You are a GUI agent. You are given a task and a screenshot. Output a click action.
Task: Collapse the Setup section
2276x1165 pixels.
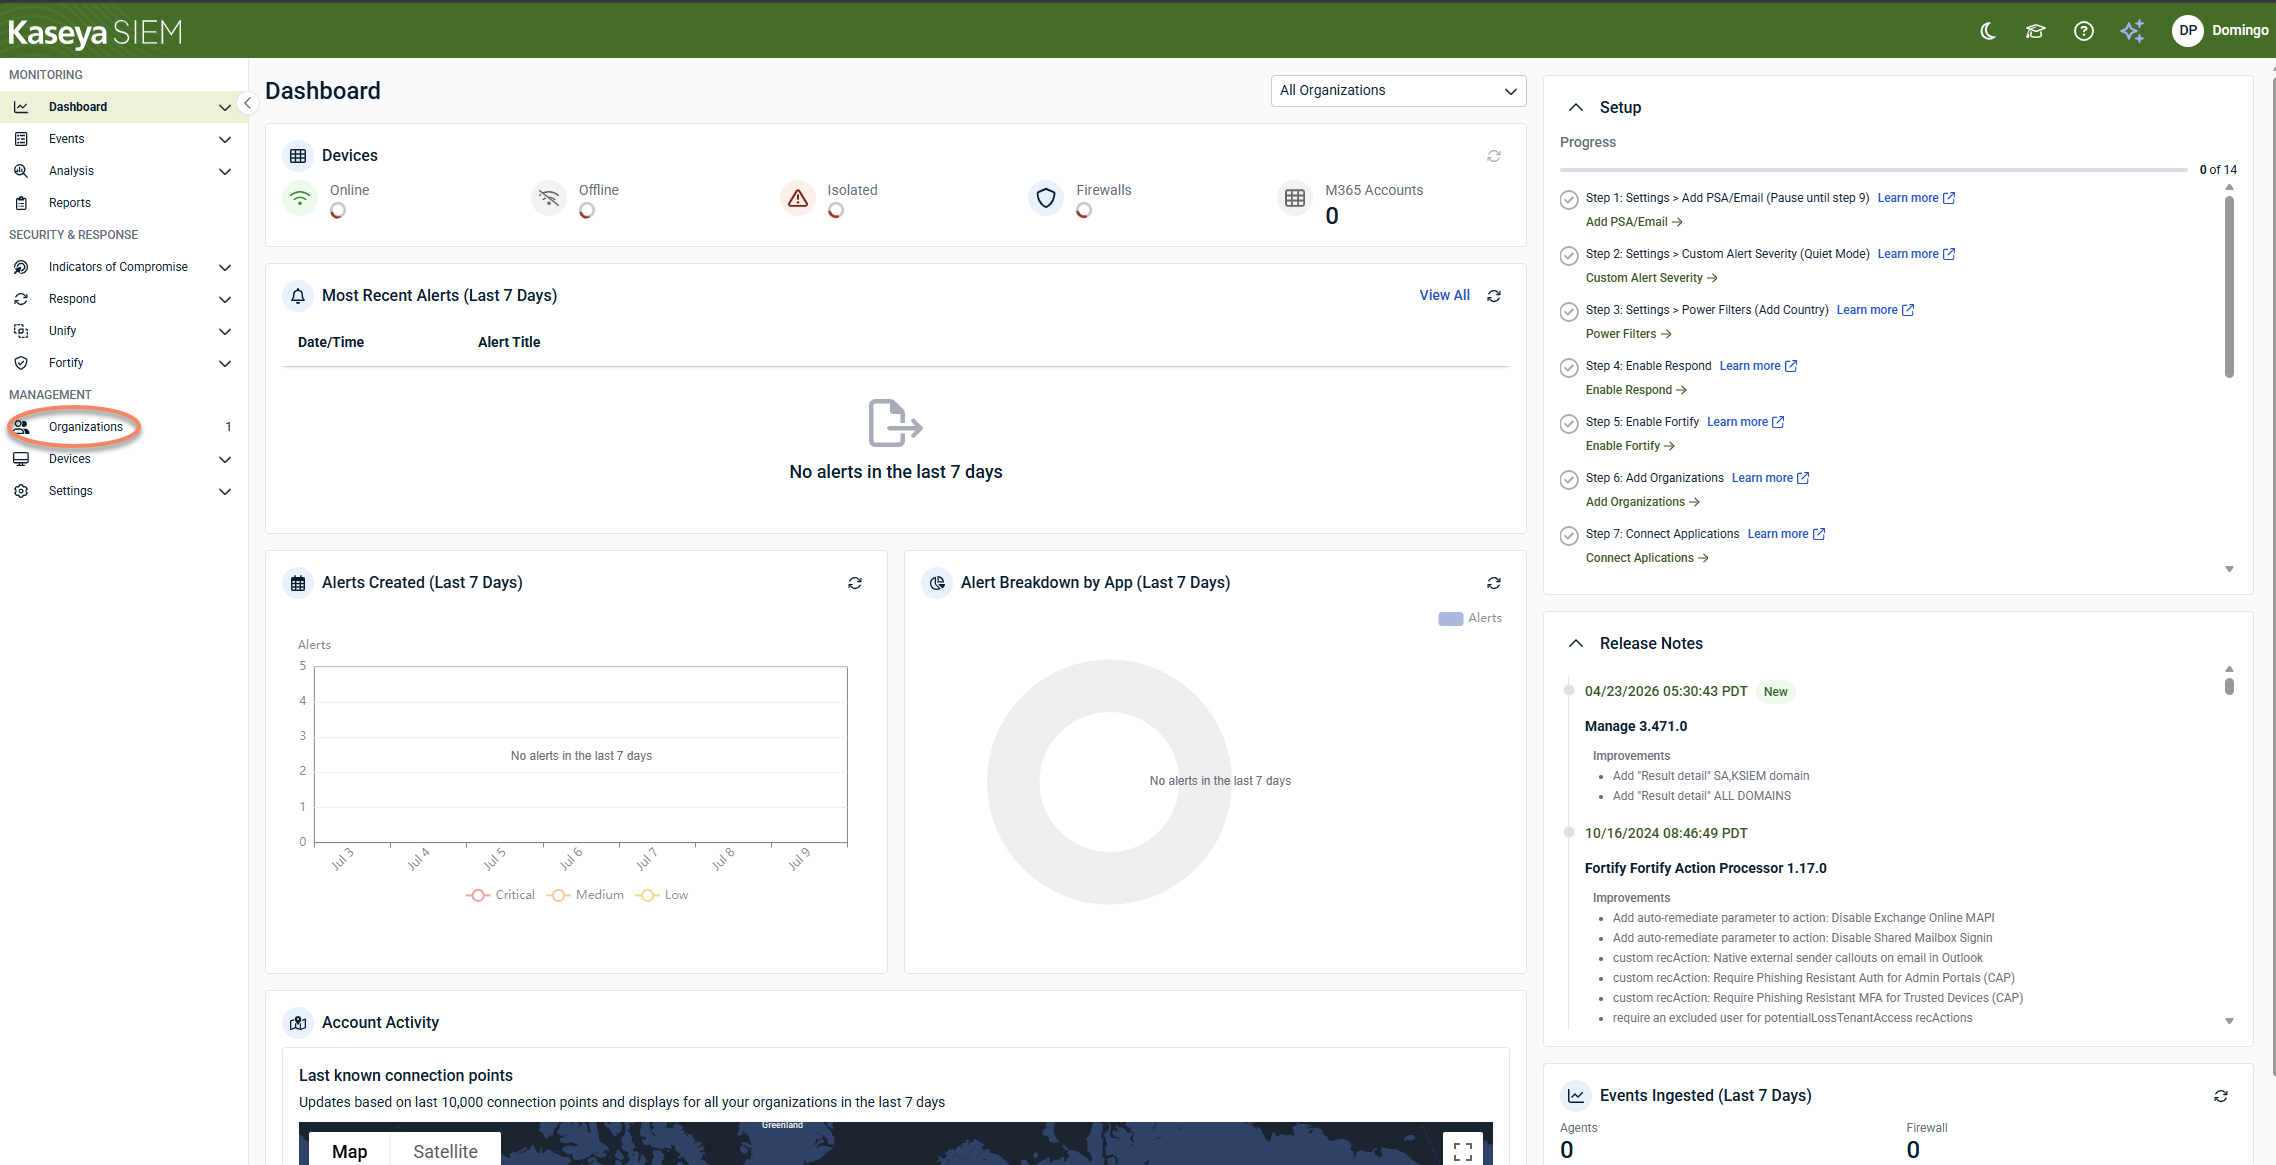click(x=1576, y=107)
